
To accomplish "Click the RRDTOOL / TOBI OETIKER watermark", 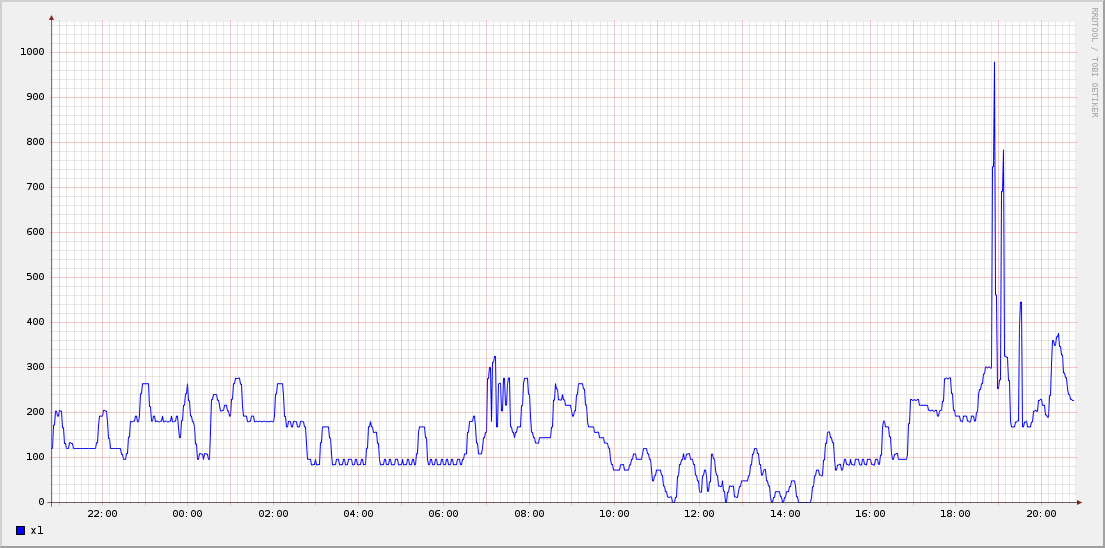I will coord(1094,62).
